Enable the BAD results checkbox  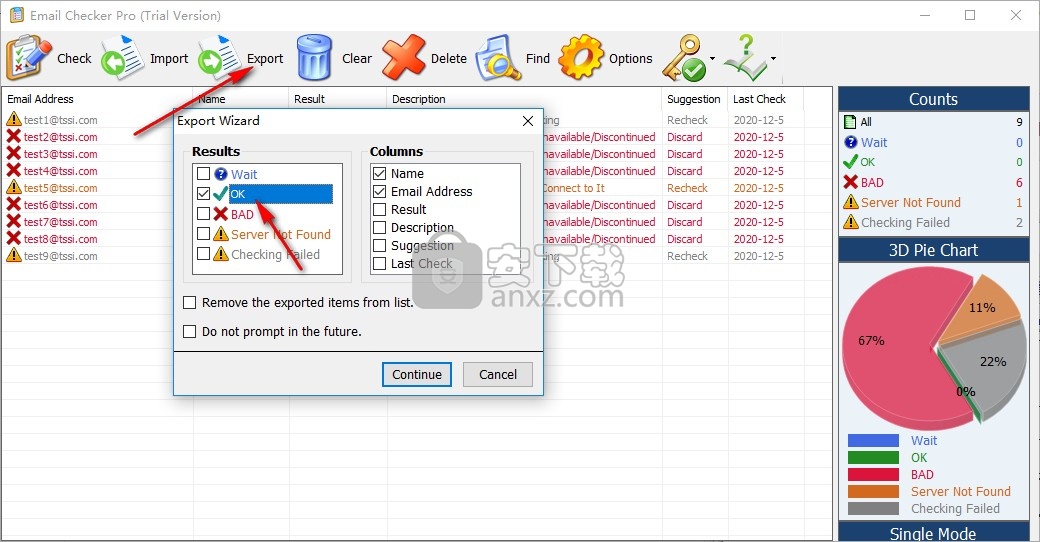[204, 214]
